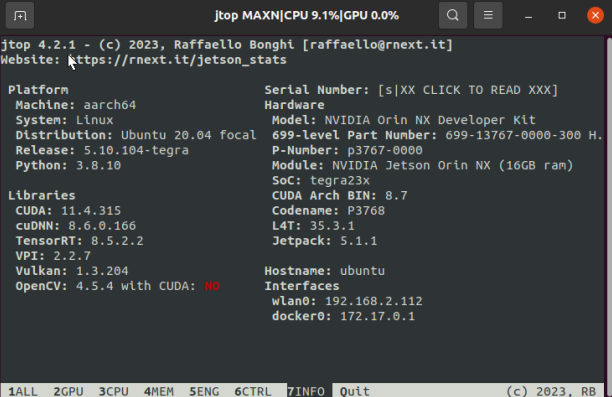The image size is (612, 397).
Task: Click the raffaello@rnext.it email address
Action: click(377, 45)
